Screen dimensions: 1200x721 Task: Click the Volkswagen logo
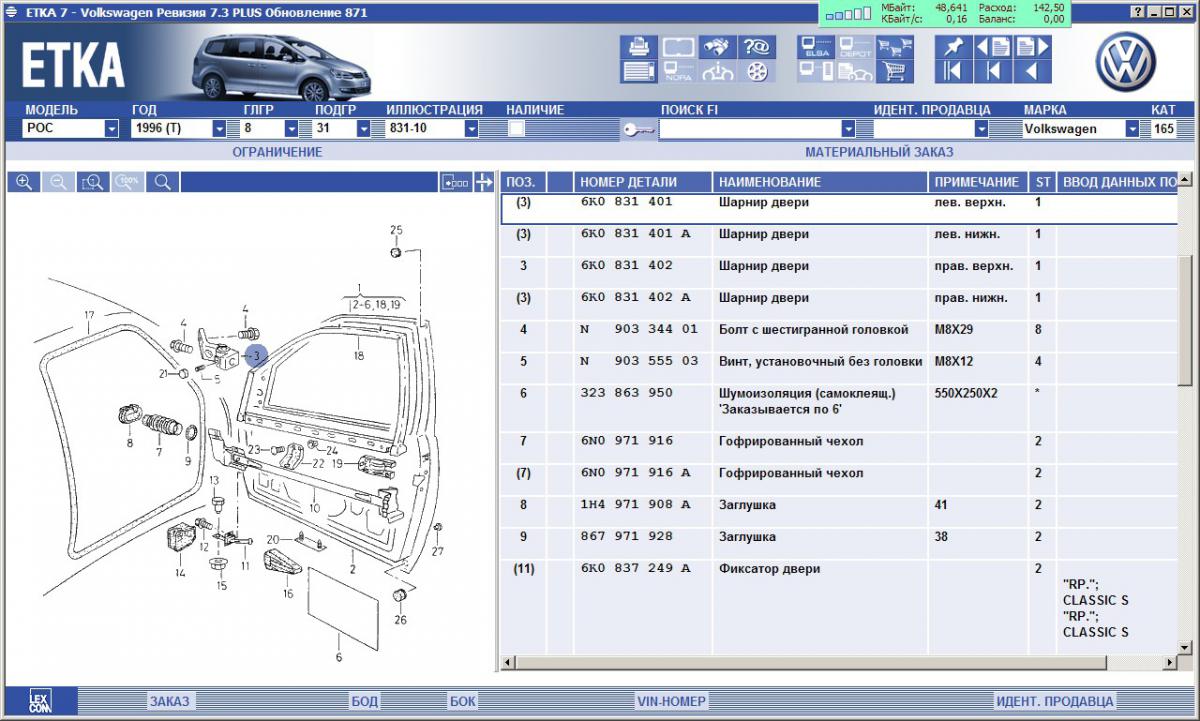click(x=1125, y=61)
